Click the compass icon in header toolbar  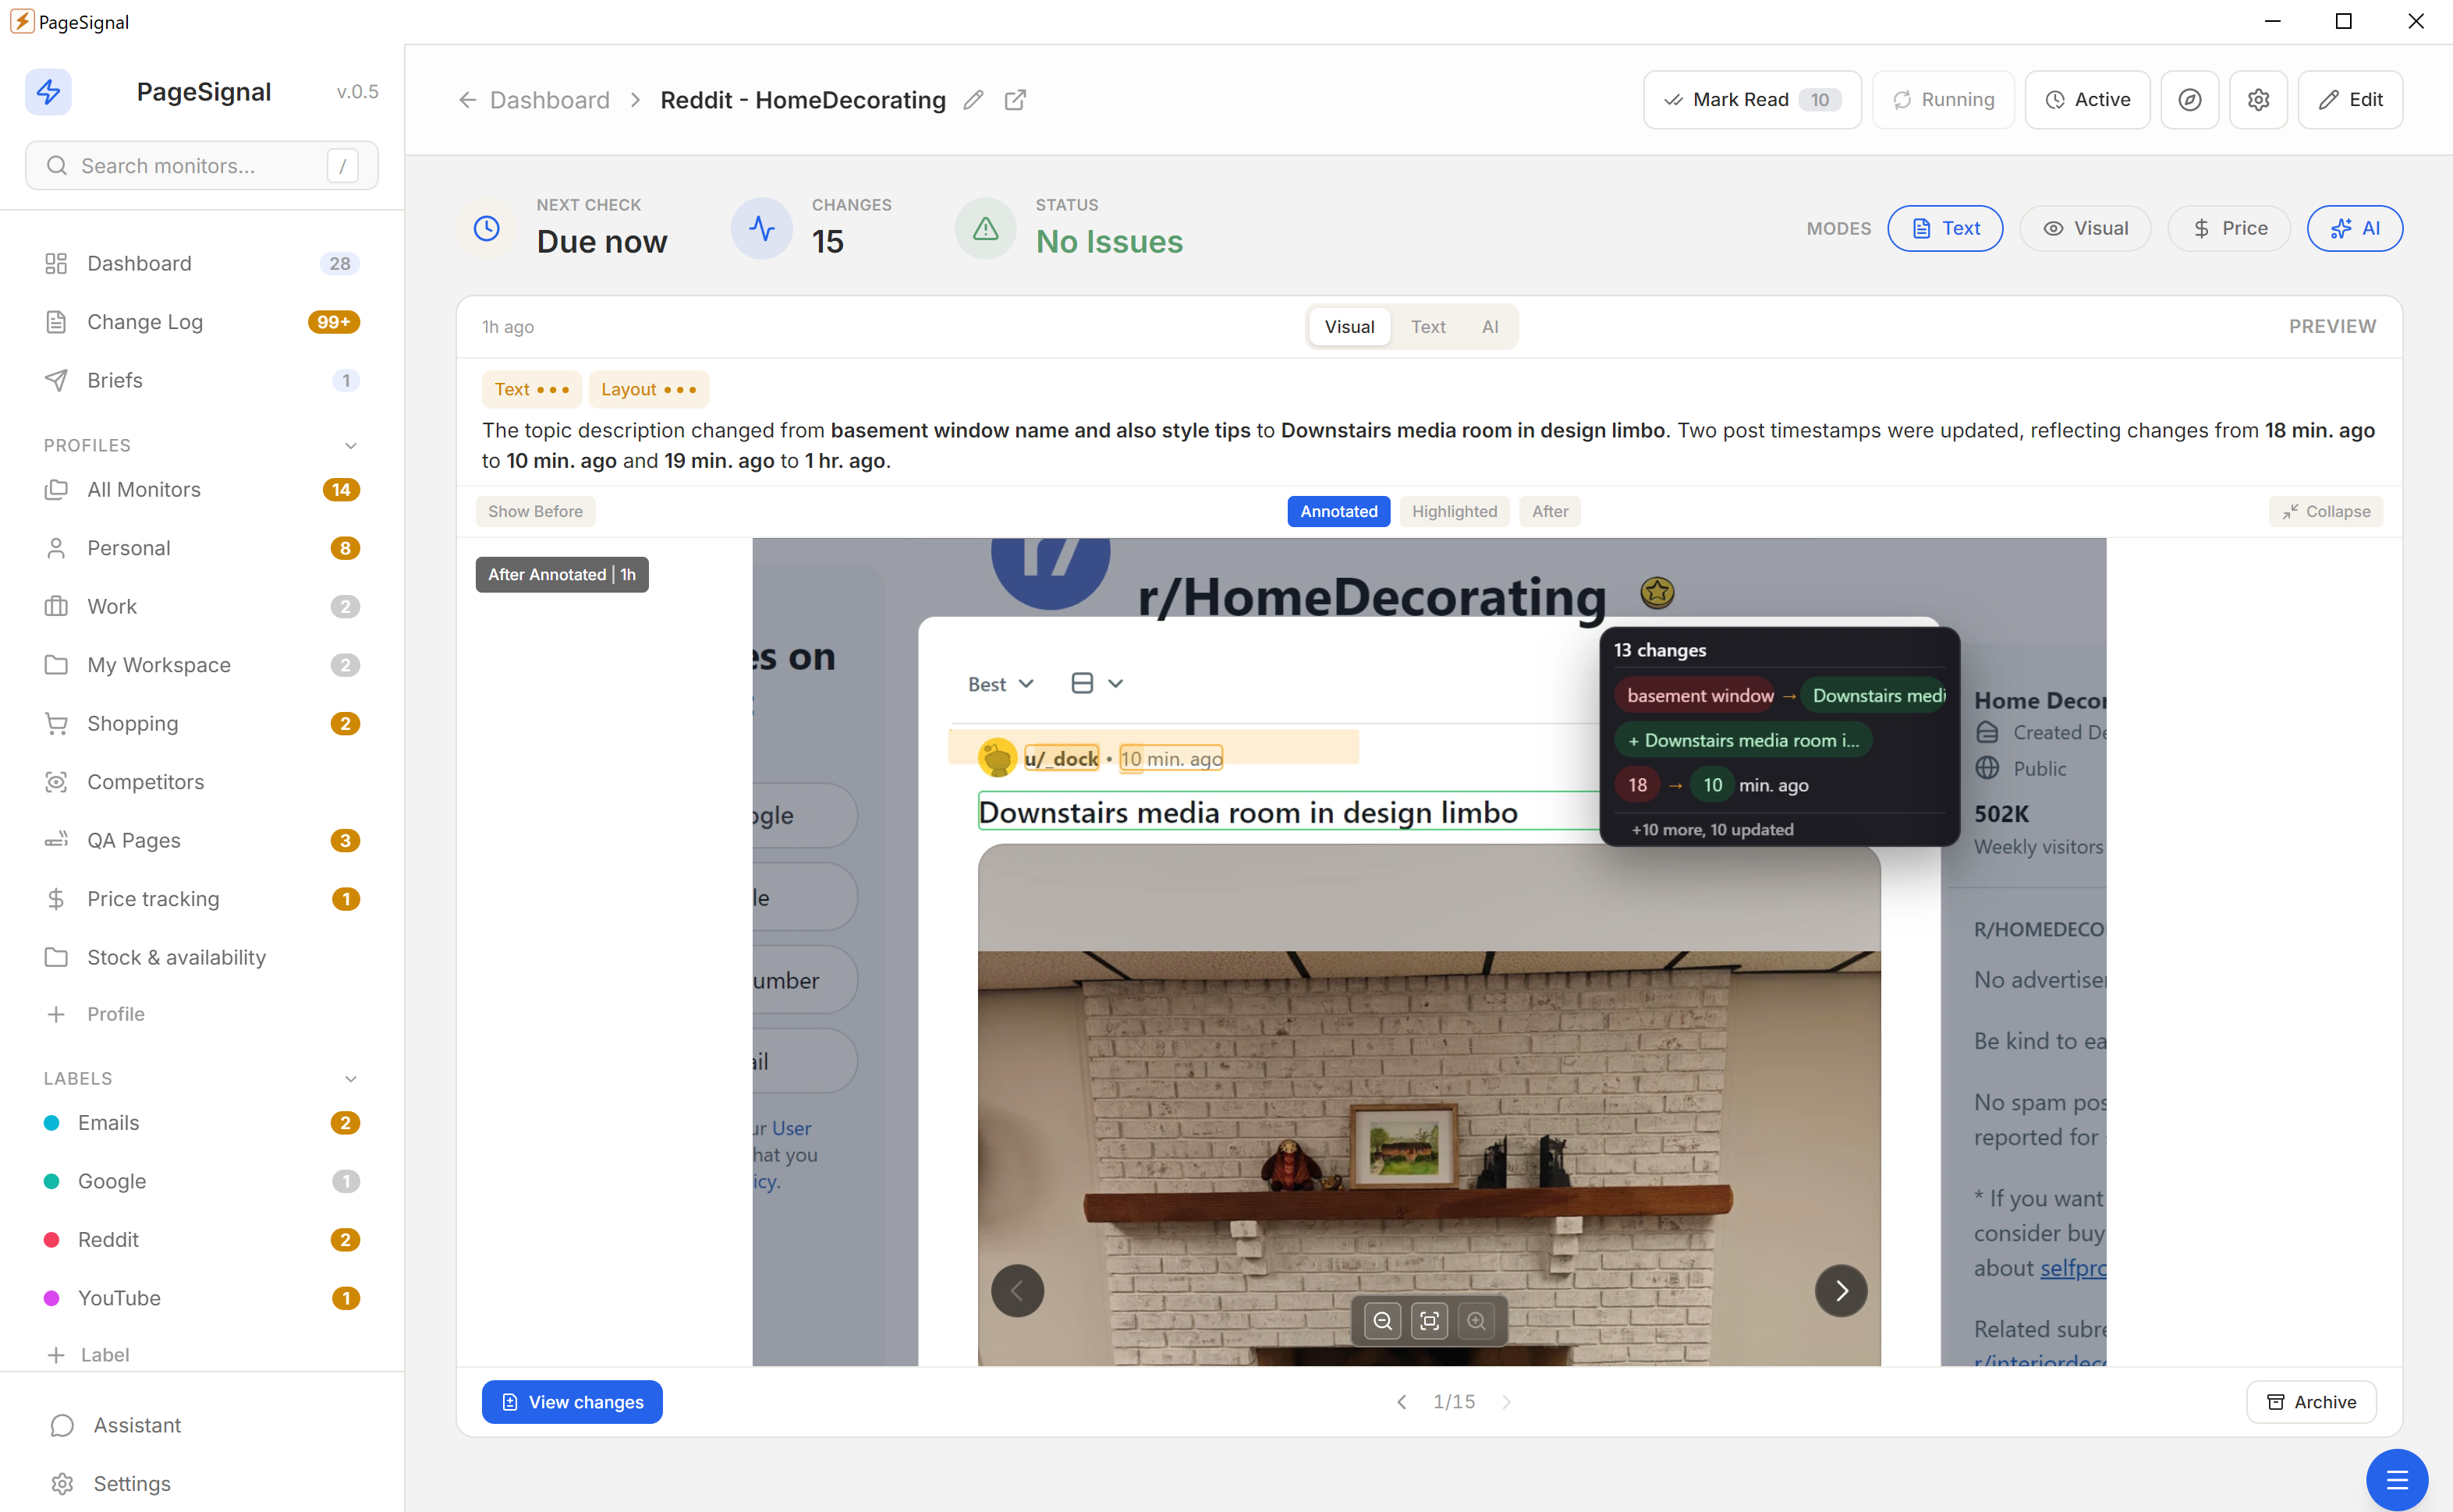pyautogui.click(x=2189, y=100)
